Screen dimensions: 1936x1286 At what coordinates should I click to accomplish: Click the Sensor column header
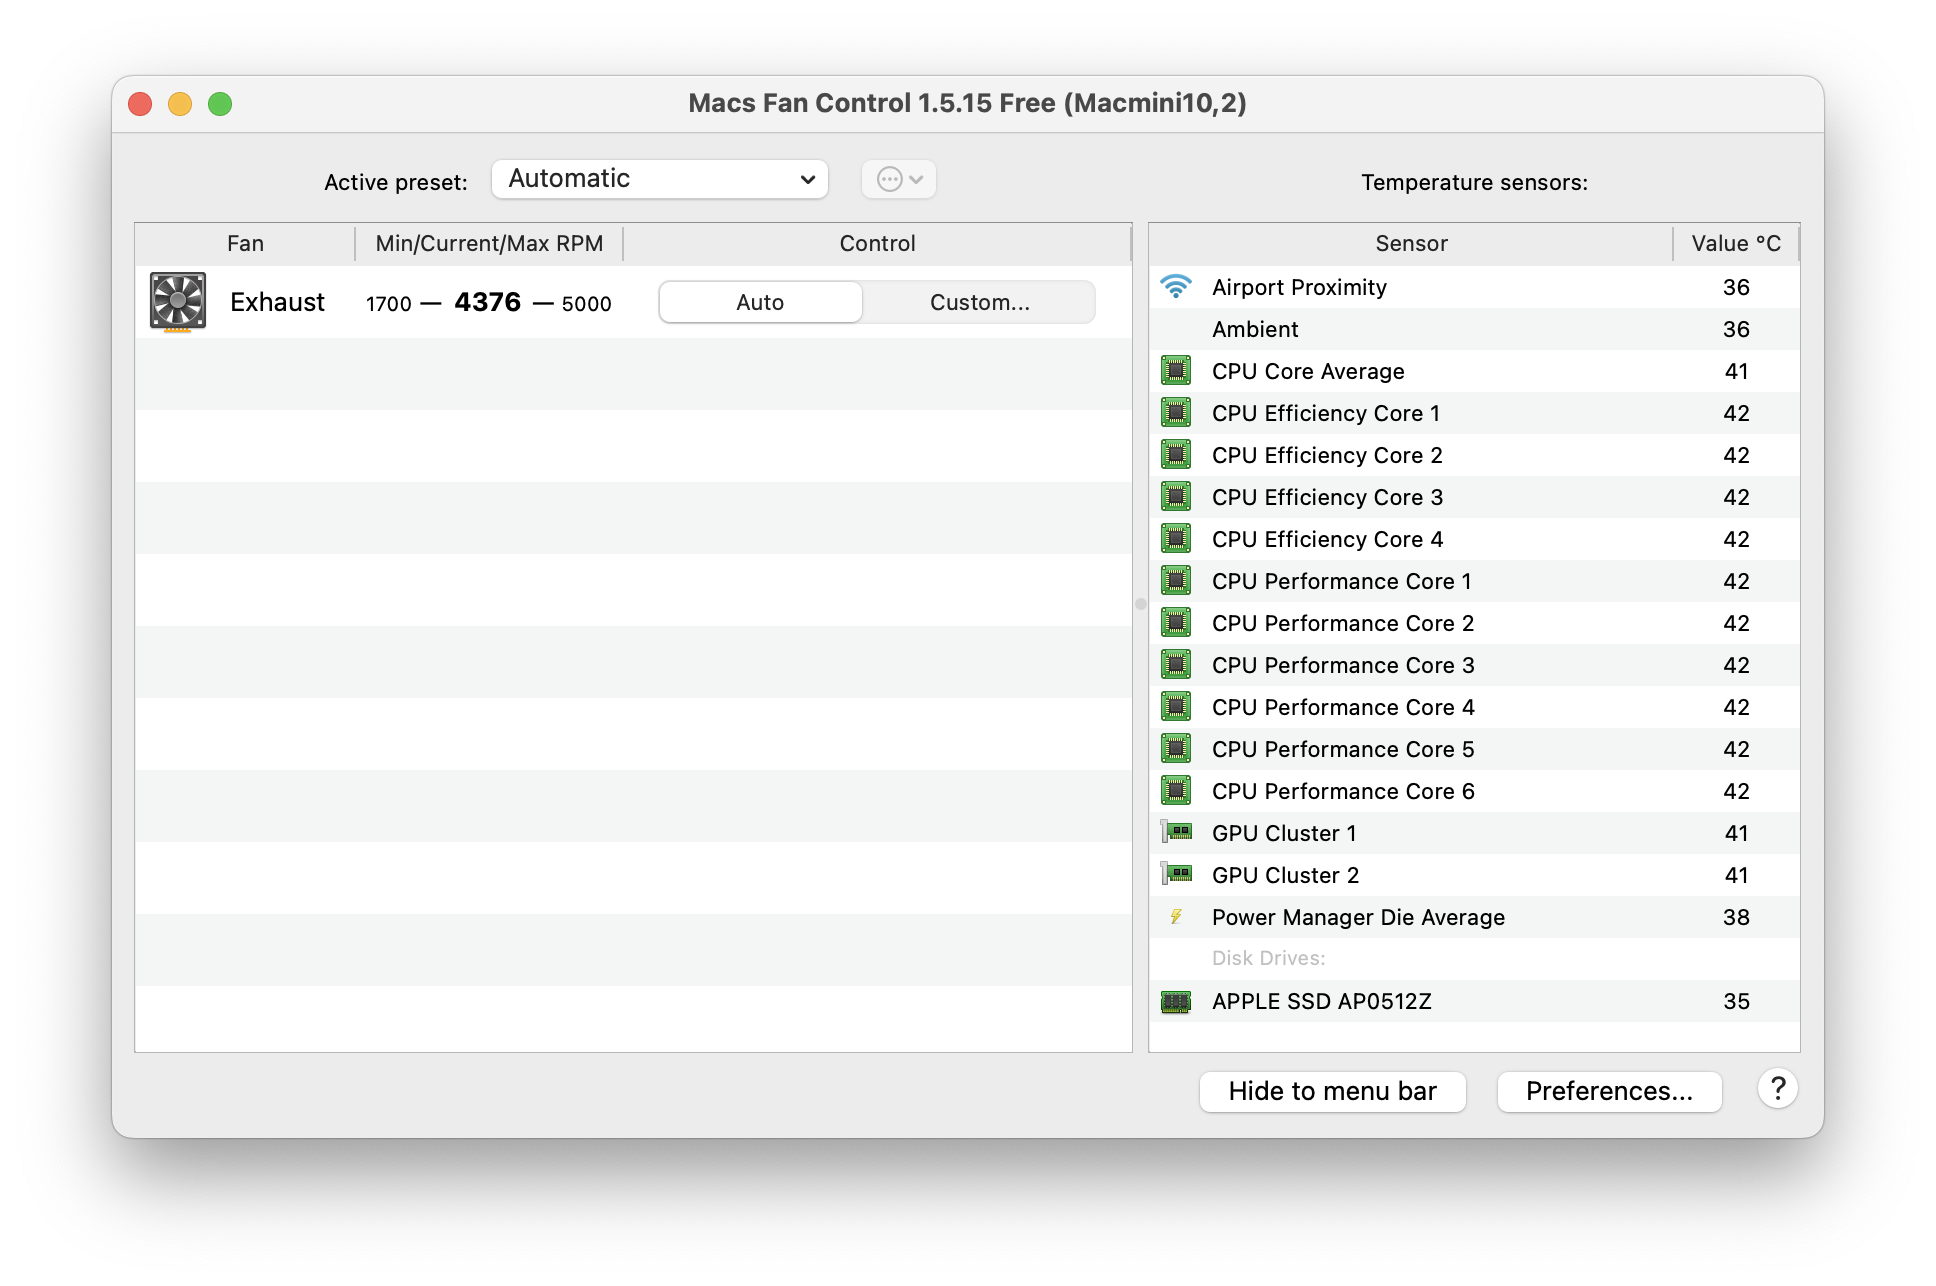click(x=1410, y=243)
